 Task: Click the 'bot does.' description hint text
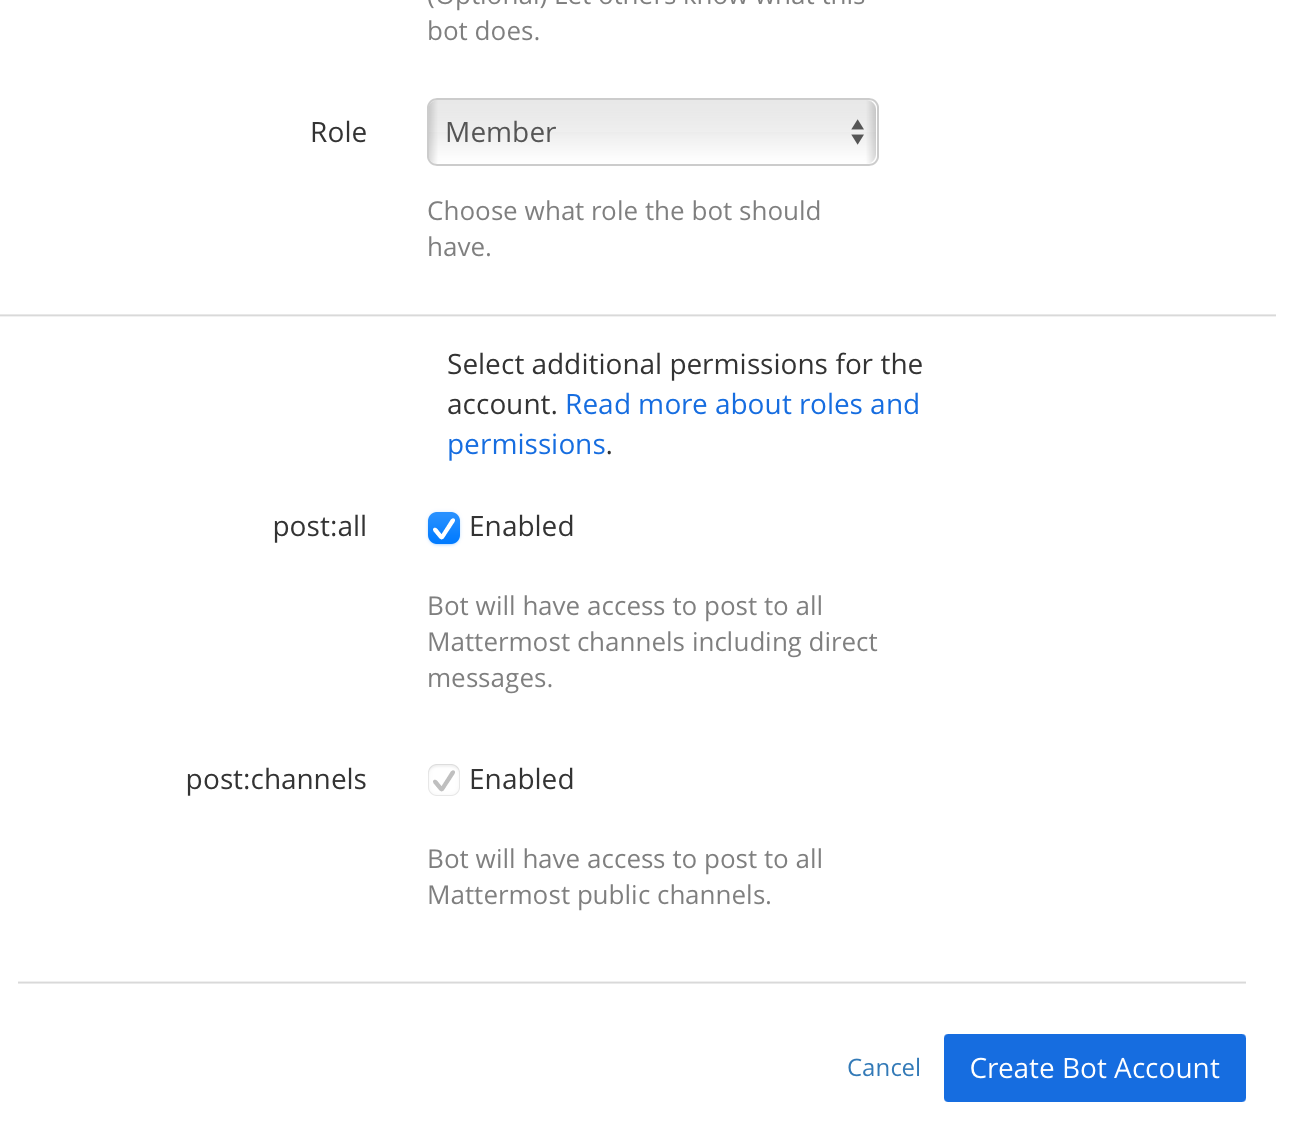coord(483,31)
